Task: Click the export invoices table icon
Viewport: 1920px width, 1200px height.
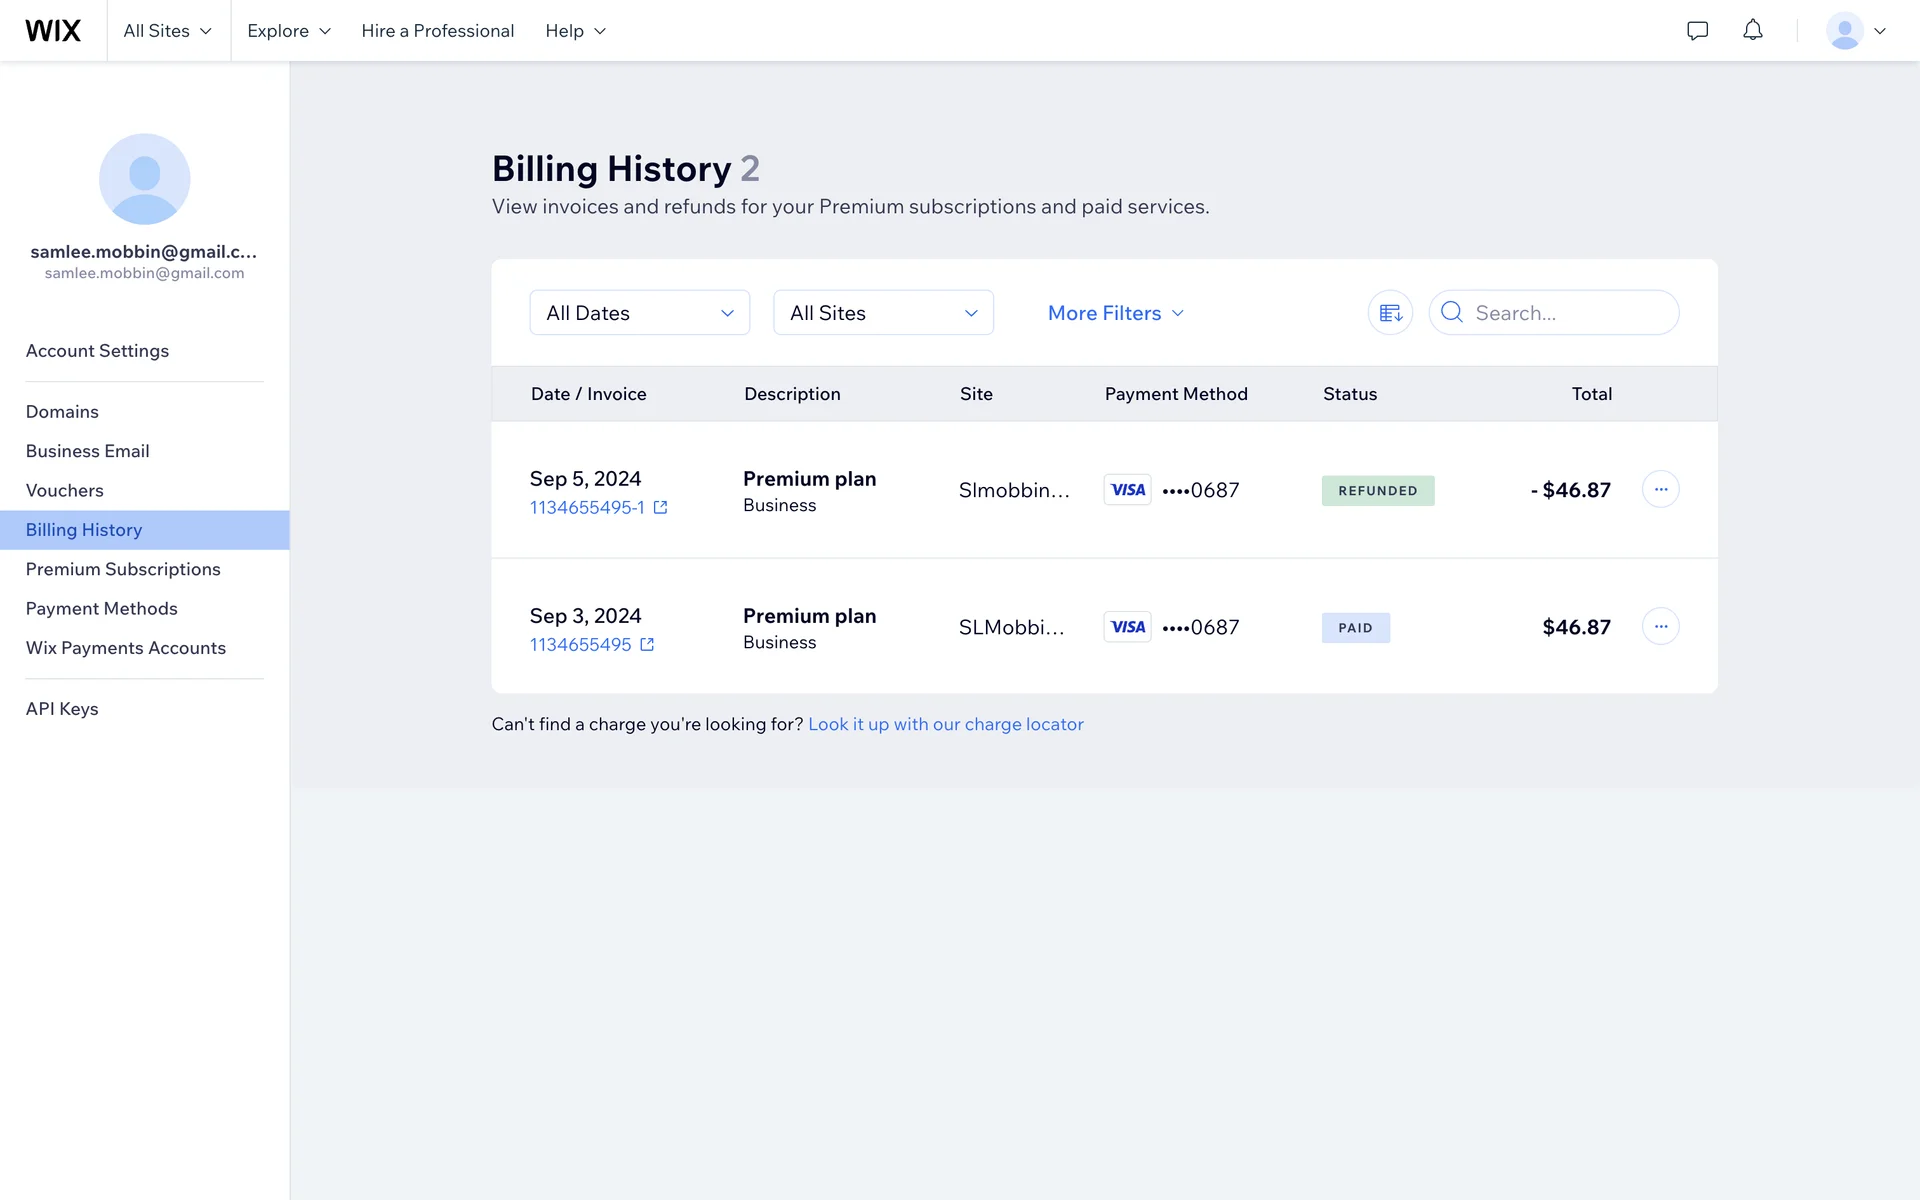Action: pos(1390,313)
